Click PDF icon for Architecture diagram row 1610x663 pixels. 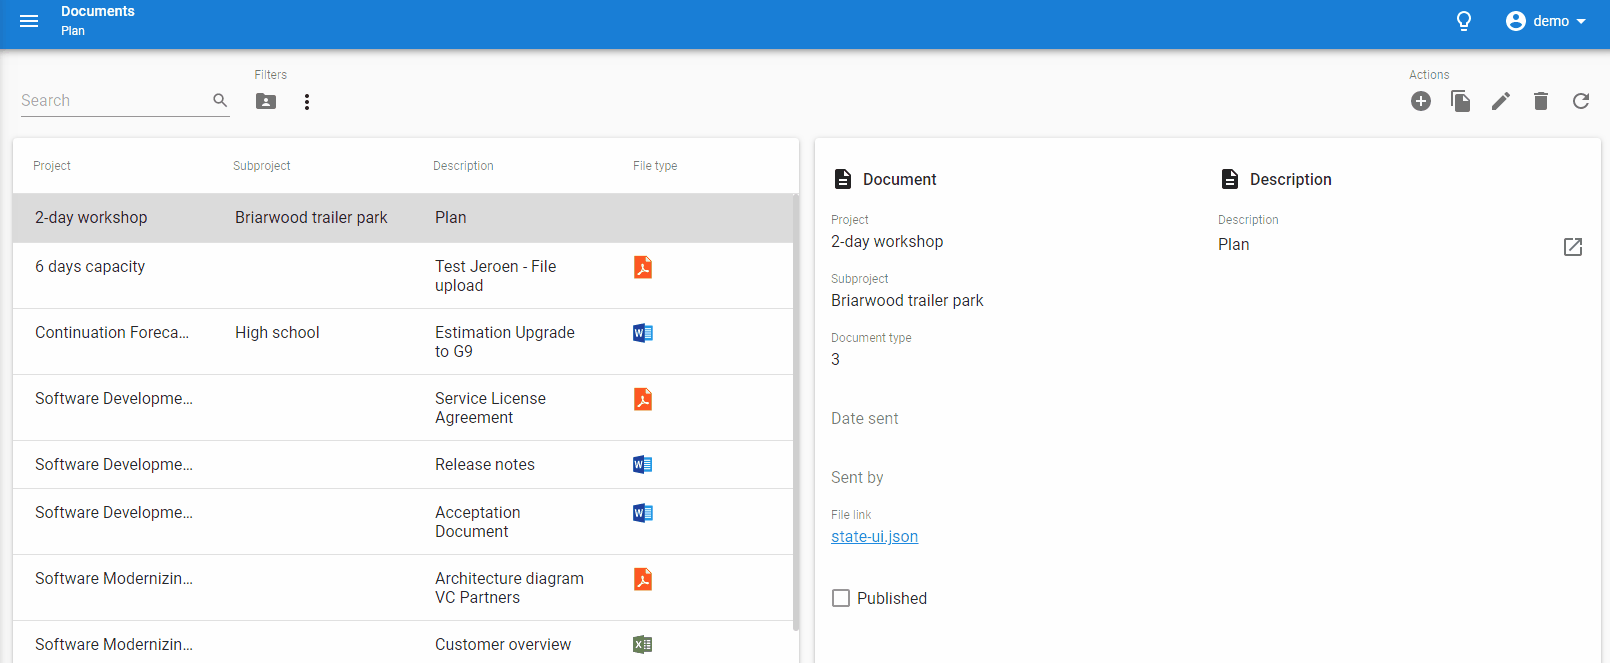643,579
